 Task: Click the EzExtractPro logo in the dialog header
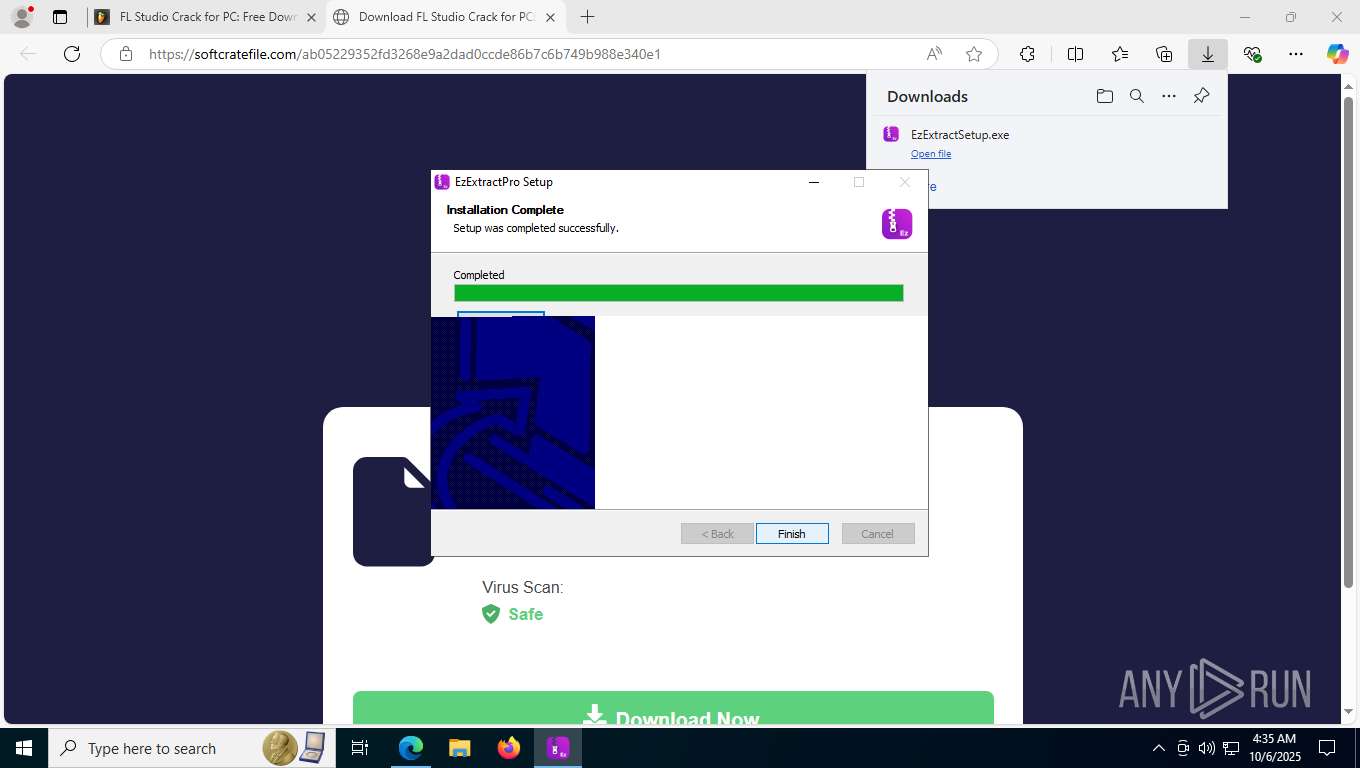click(x=897, y=224)
